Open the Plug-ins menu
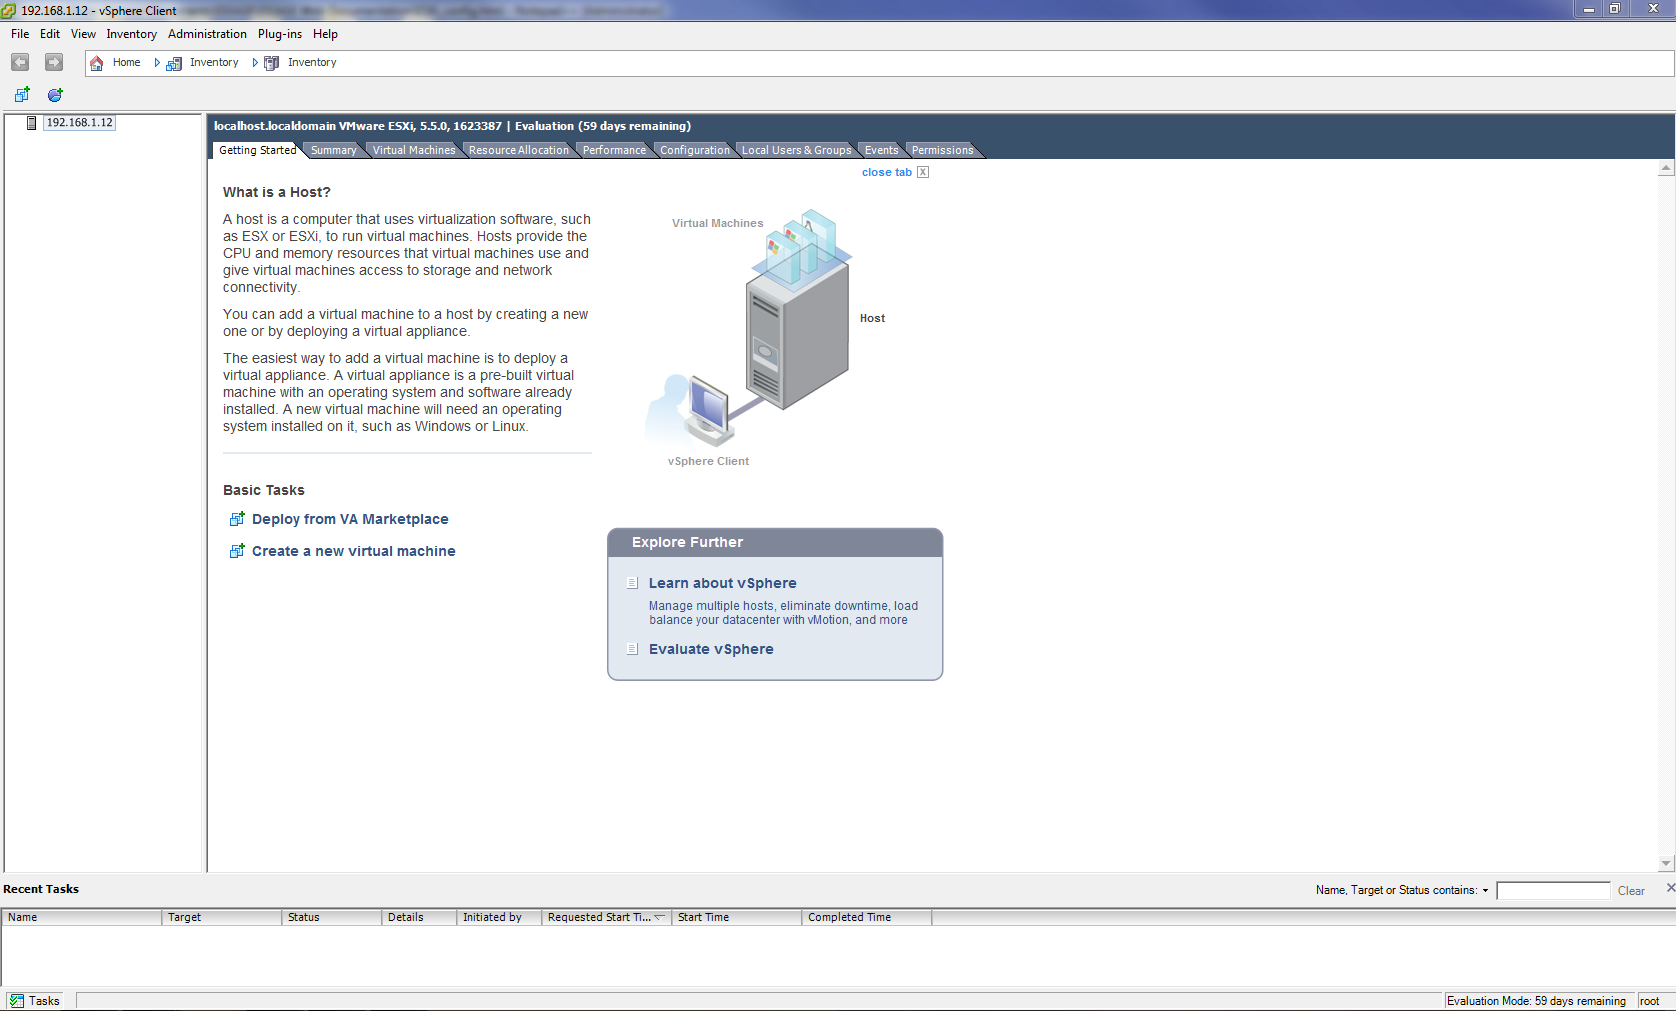Viewport: 1676px width, 1011px height. 280,34
